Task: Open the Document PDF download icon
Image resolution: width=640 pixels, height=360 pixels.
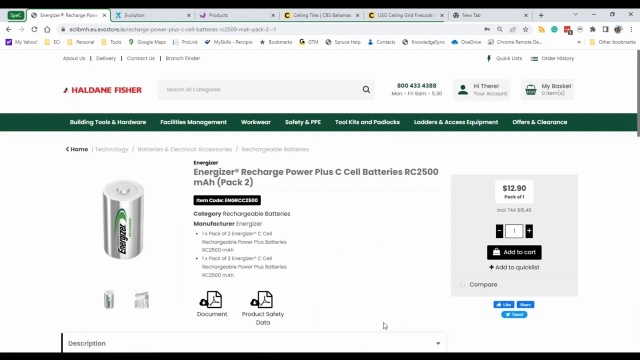Action: [211, 300]
